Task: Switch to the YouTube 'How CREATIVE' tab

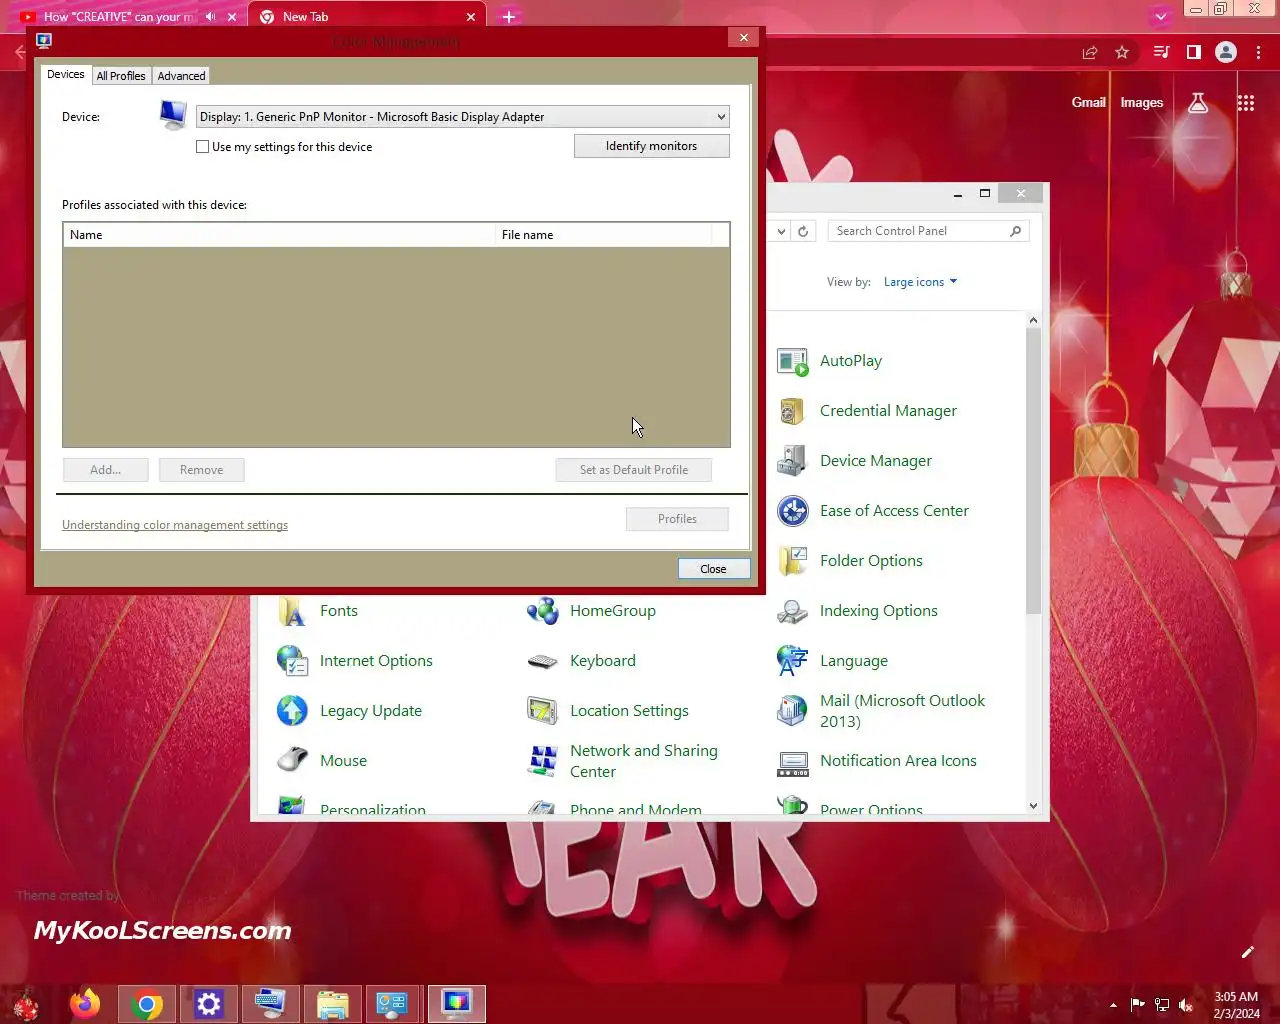Action: pyautogui.click(x=118, y=17)
